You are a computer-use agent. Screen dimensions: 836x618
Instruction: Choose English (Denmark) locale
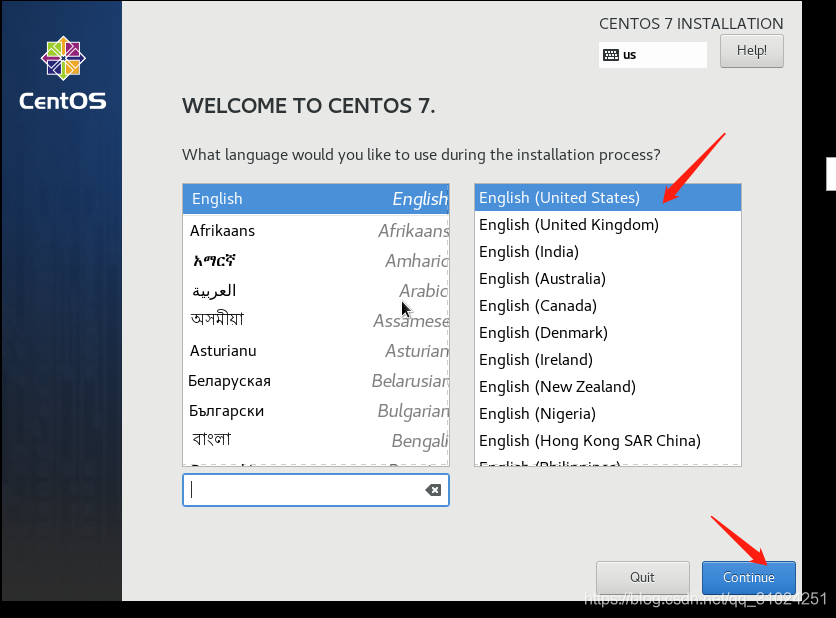coord(608,333)
